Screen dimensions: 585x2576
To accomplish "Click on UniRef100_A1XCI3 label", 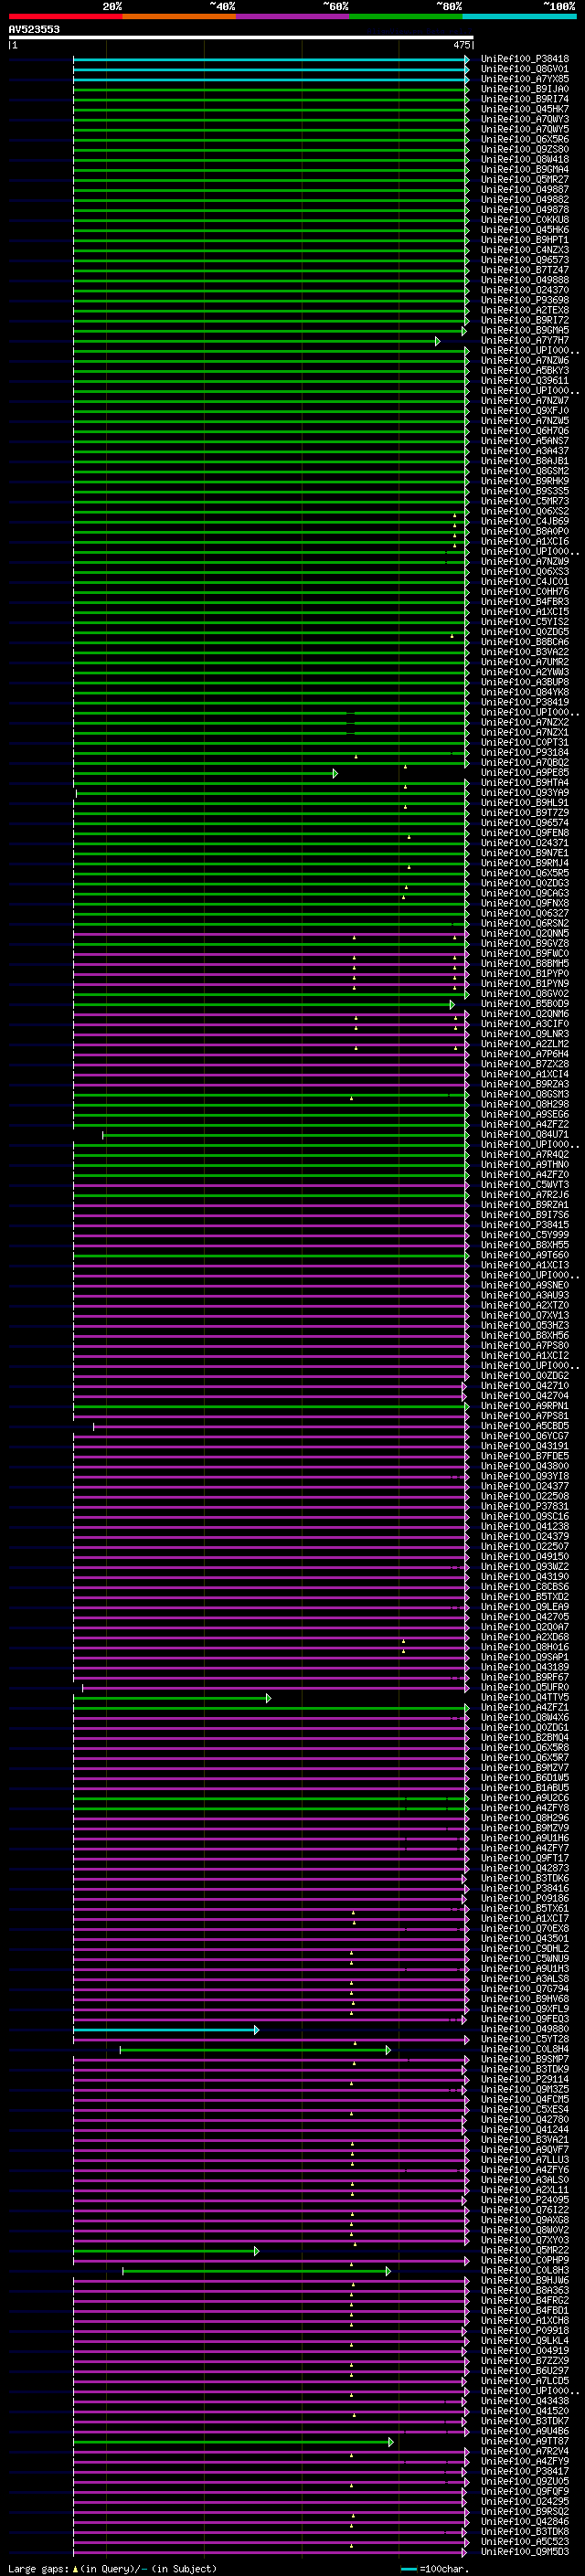I will (x=525, y=1265).
